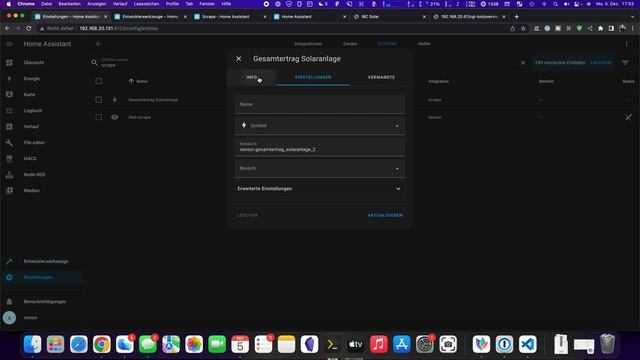Switch to the IBC Solar browser tab

click(389, 17)
